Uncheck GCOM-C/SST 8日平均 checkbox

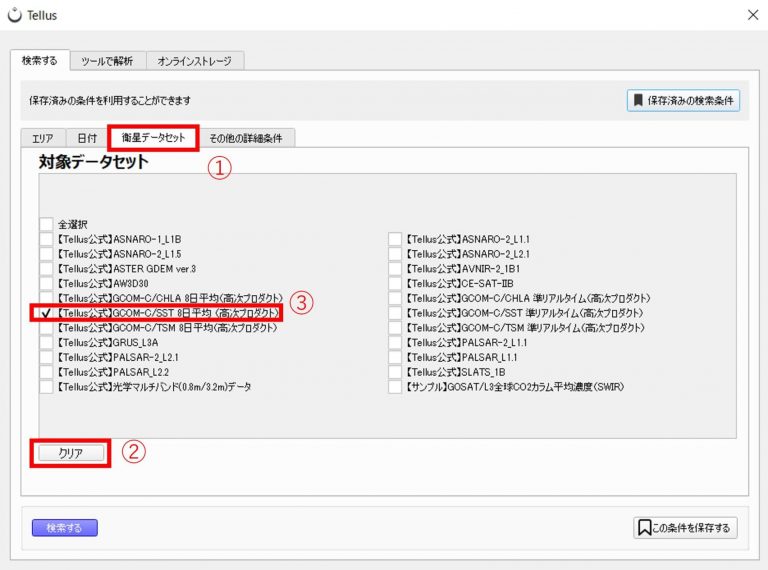(x=47, y=313)
